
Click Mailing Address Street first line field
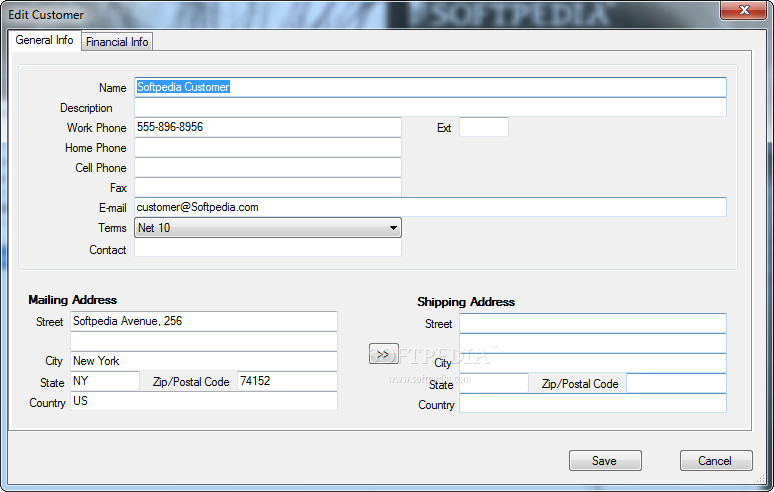pyautogui.click(x=204, y=321)
